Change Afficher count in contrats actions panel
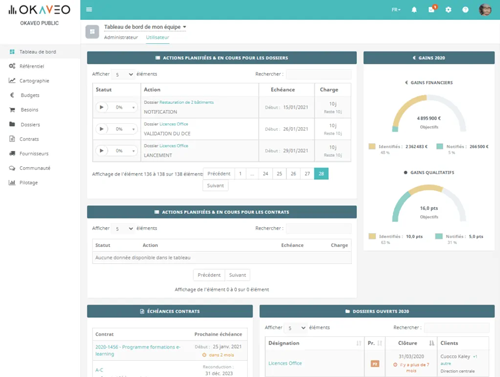Viewport: 500px width, 377px height. pyautogui.click(x=124, y=229)
